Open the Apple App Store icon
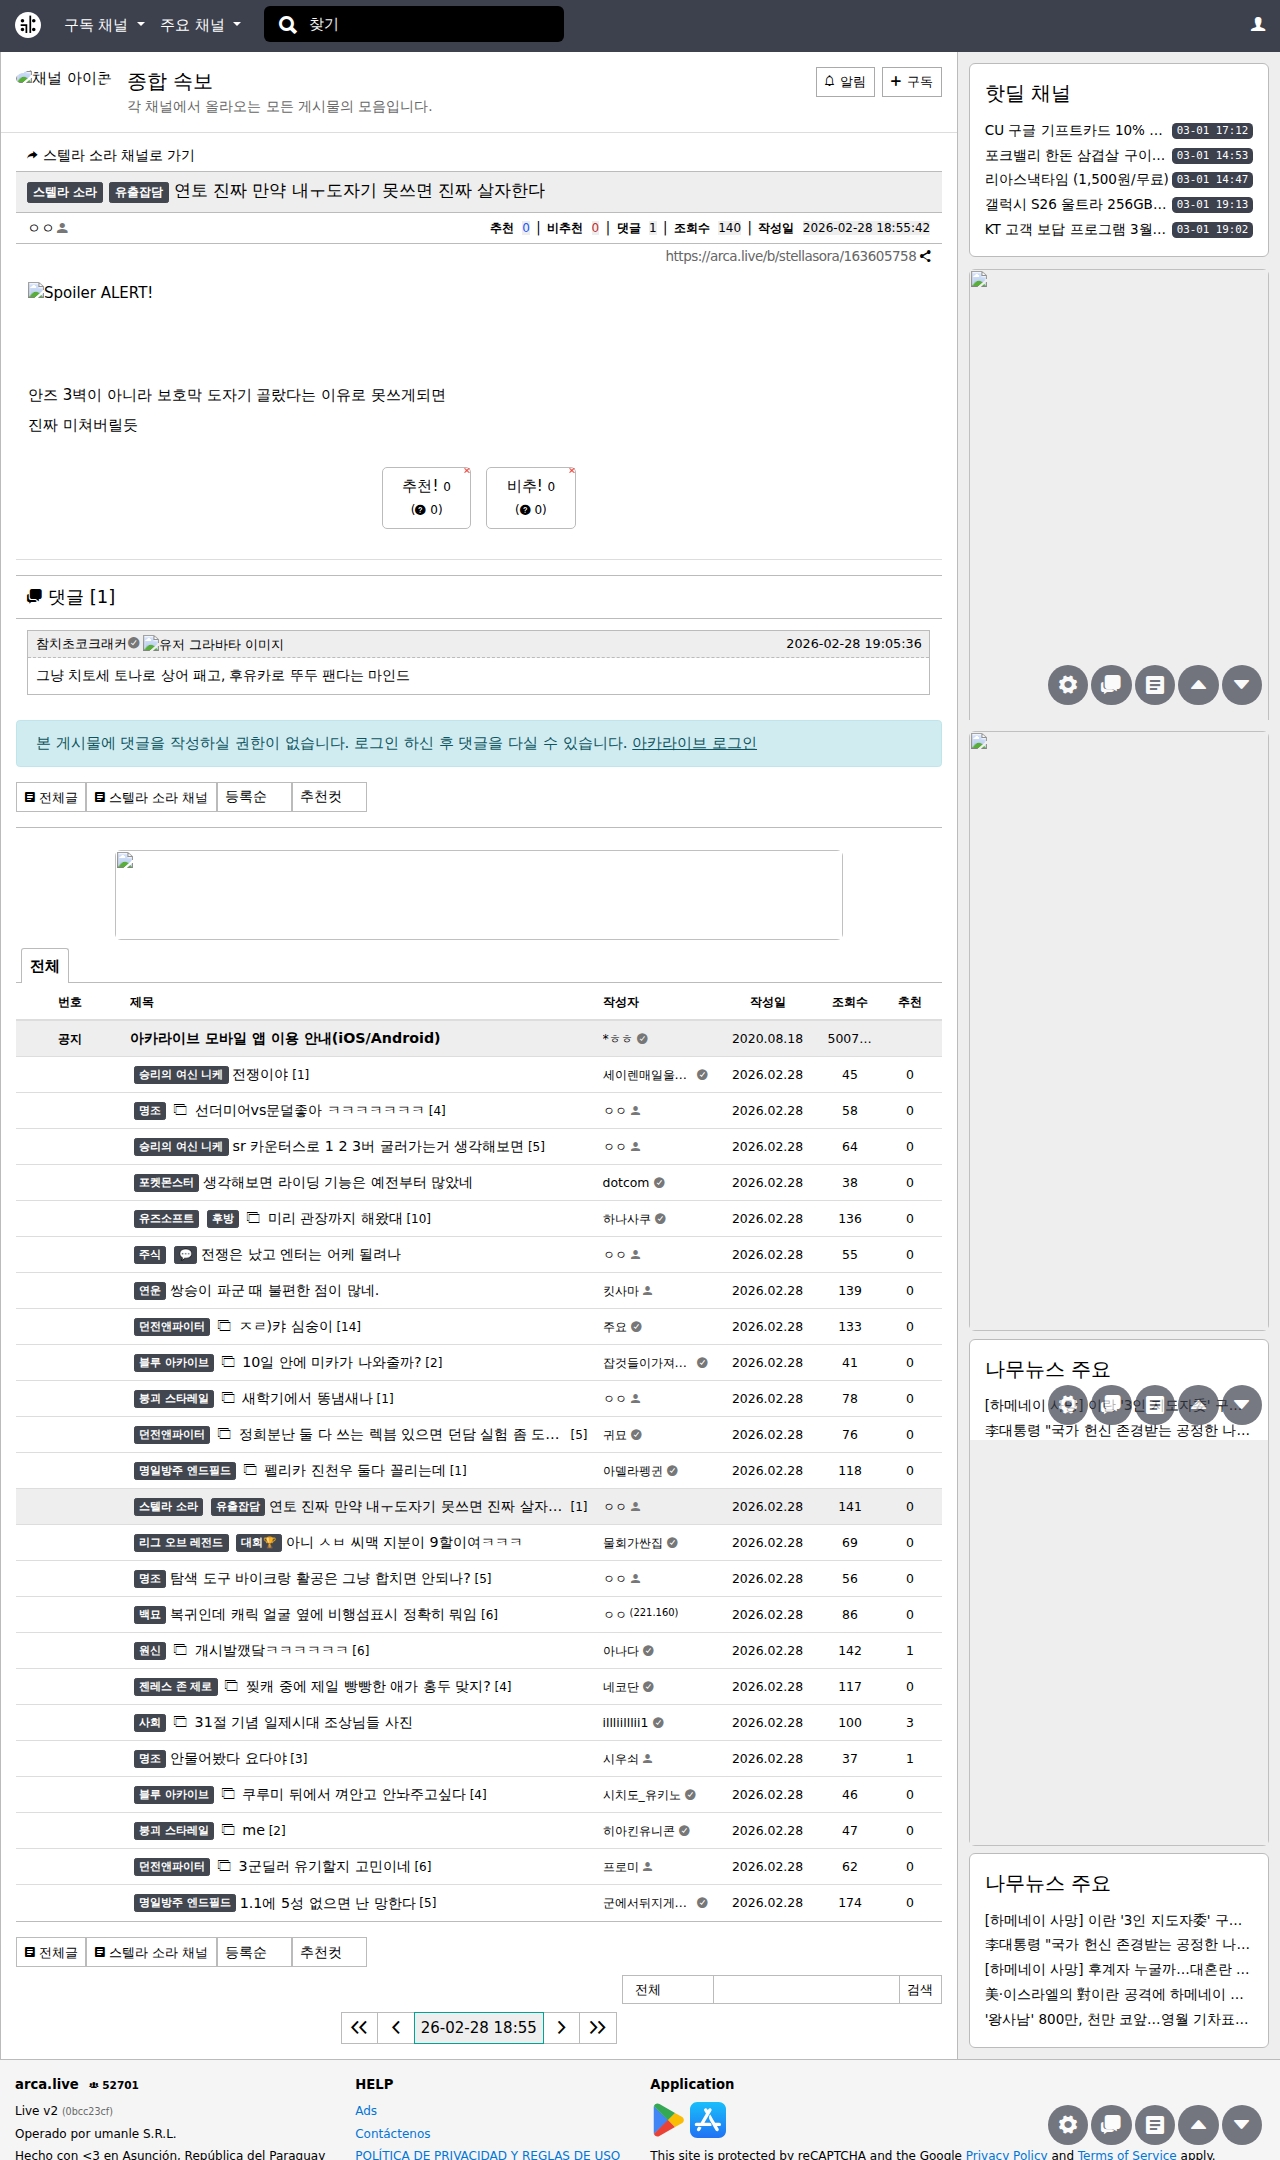Image resolution: width=1280 pixels, height=2160 pixels. click(x=708, y=2120)
